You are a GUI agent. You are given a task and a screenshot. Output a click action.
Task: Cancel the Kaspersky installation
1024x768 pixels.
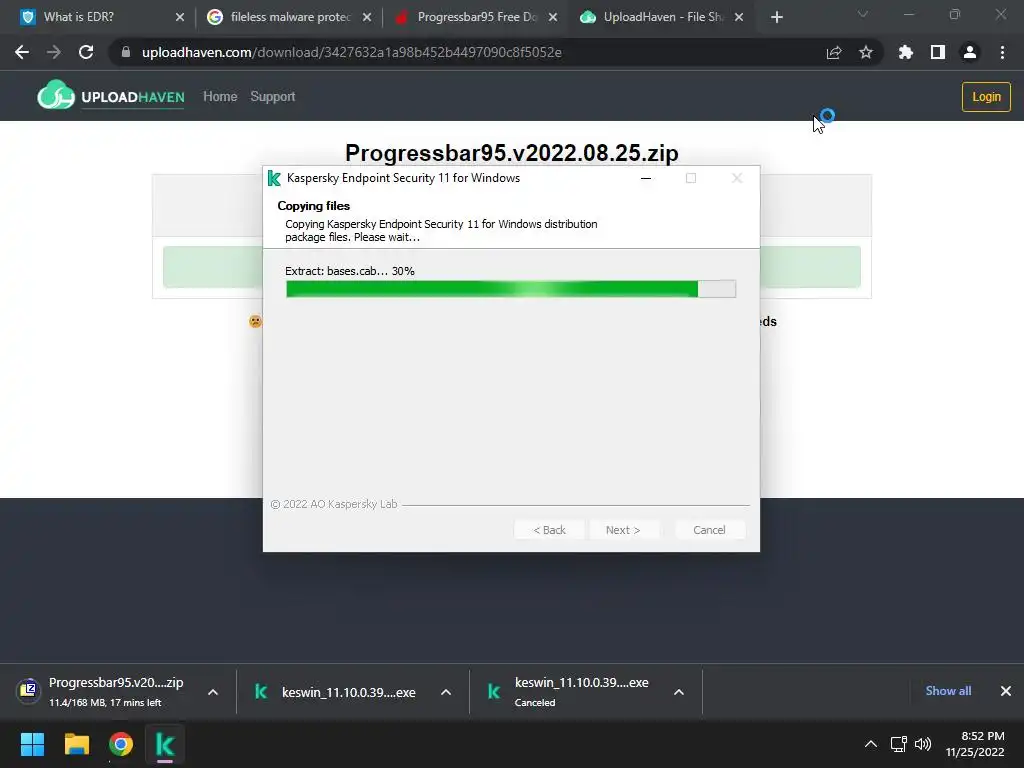point(709,530)
